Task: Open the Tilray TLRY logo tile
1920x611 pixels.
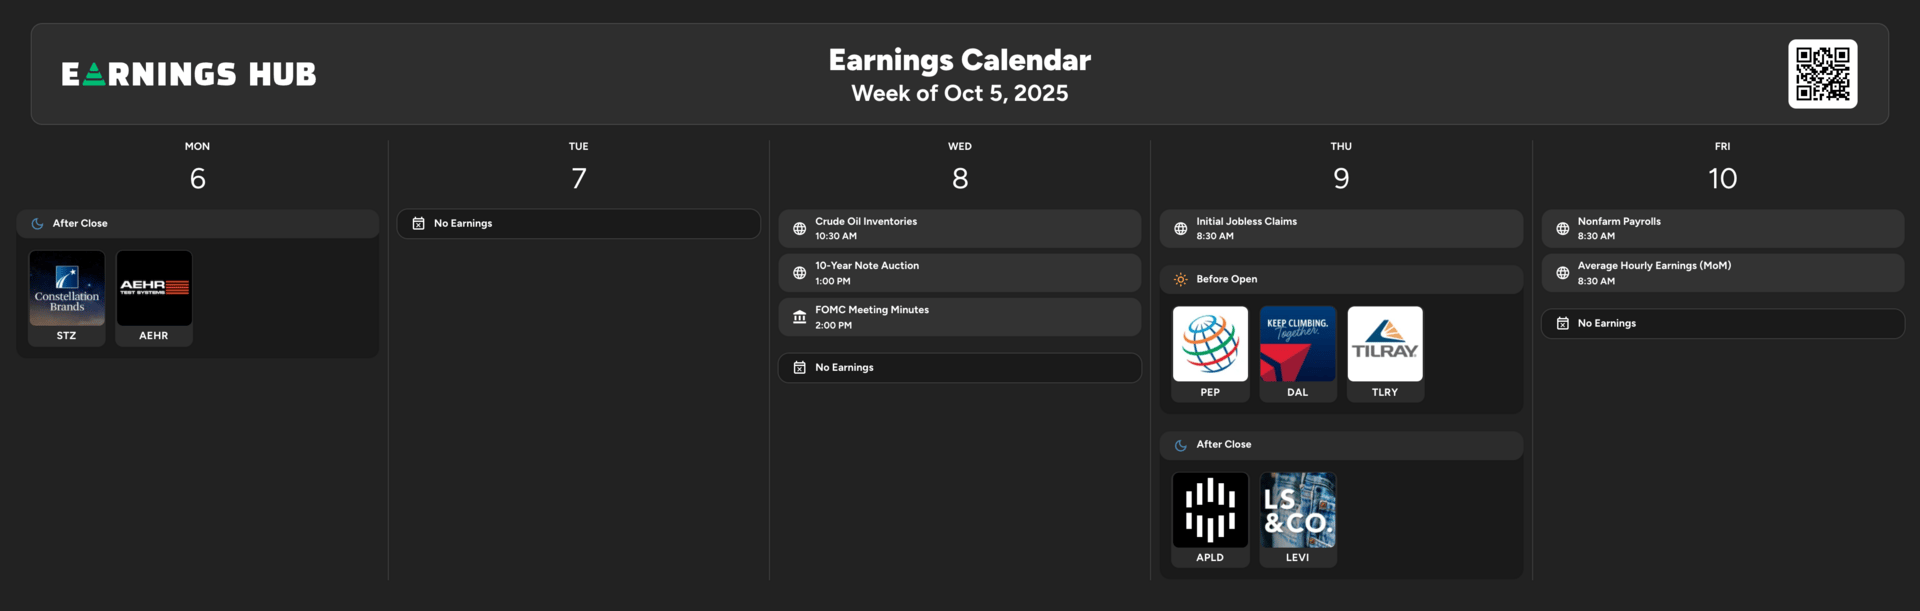Action: pos(1385,354)
